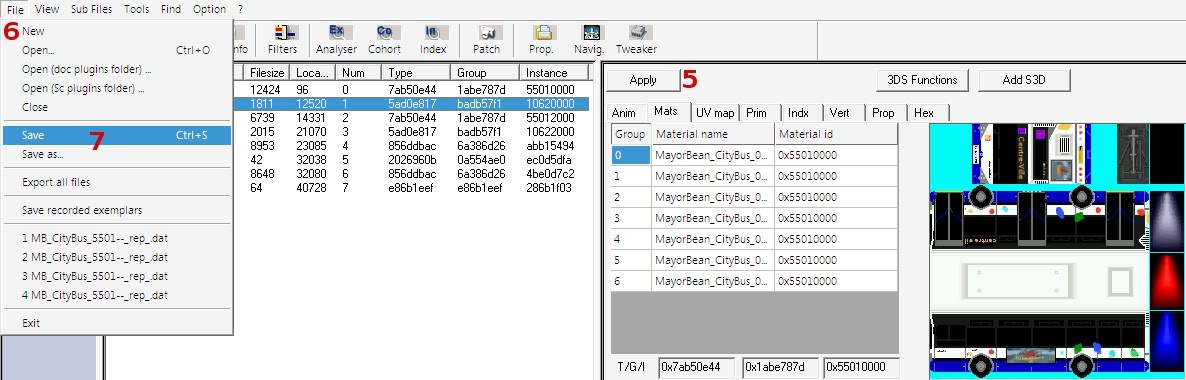Select file row with instance 55010000

[x=411, y=89]
